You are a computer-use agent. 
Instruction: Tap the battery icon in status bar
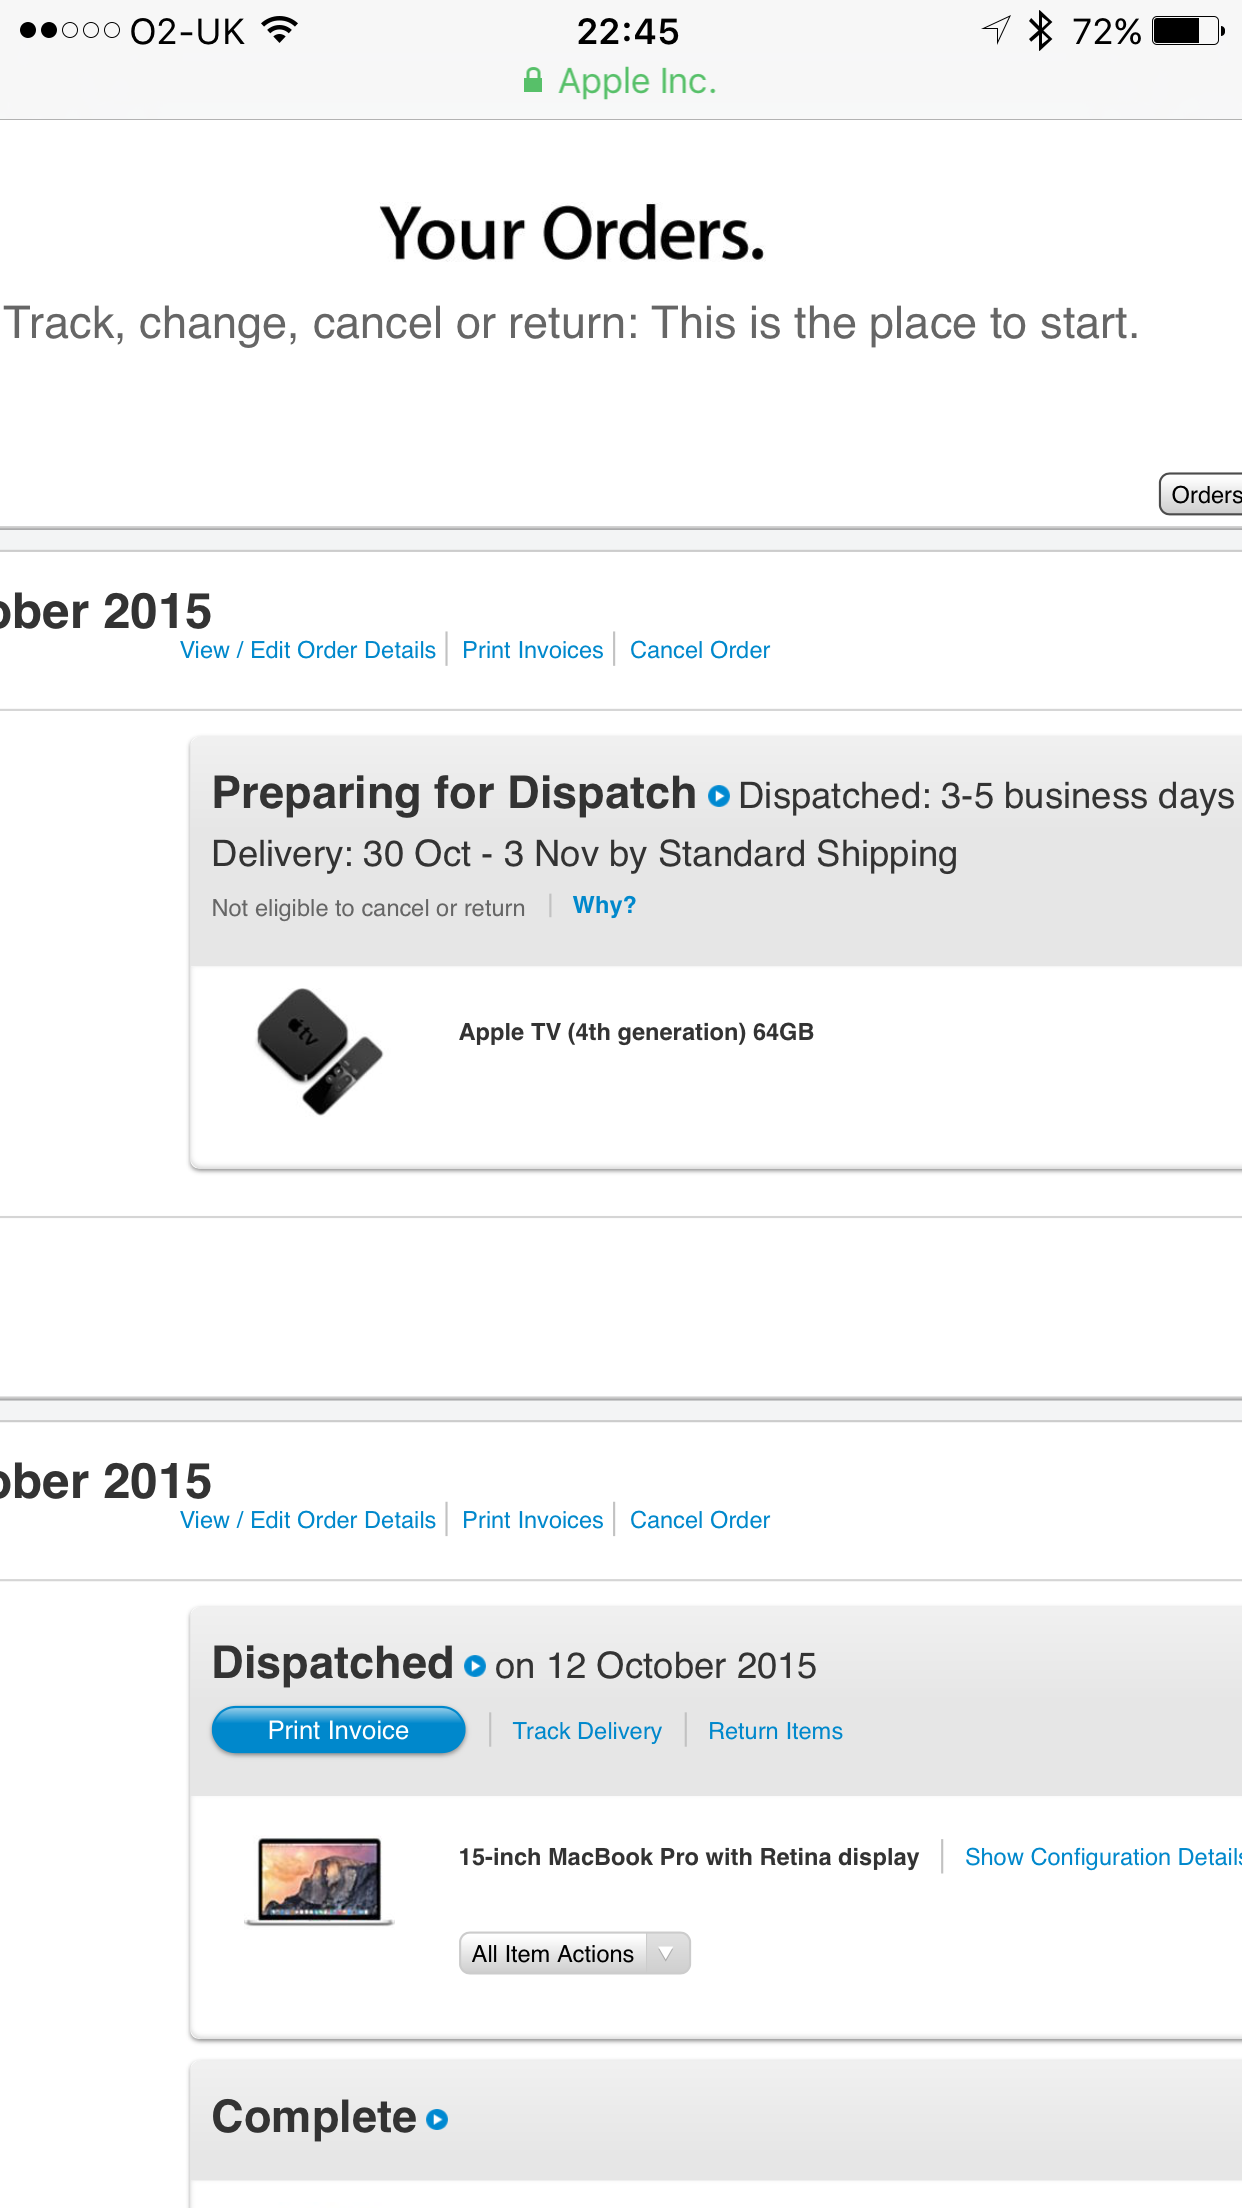1188,31
